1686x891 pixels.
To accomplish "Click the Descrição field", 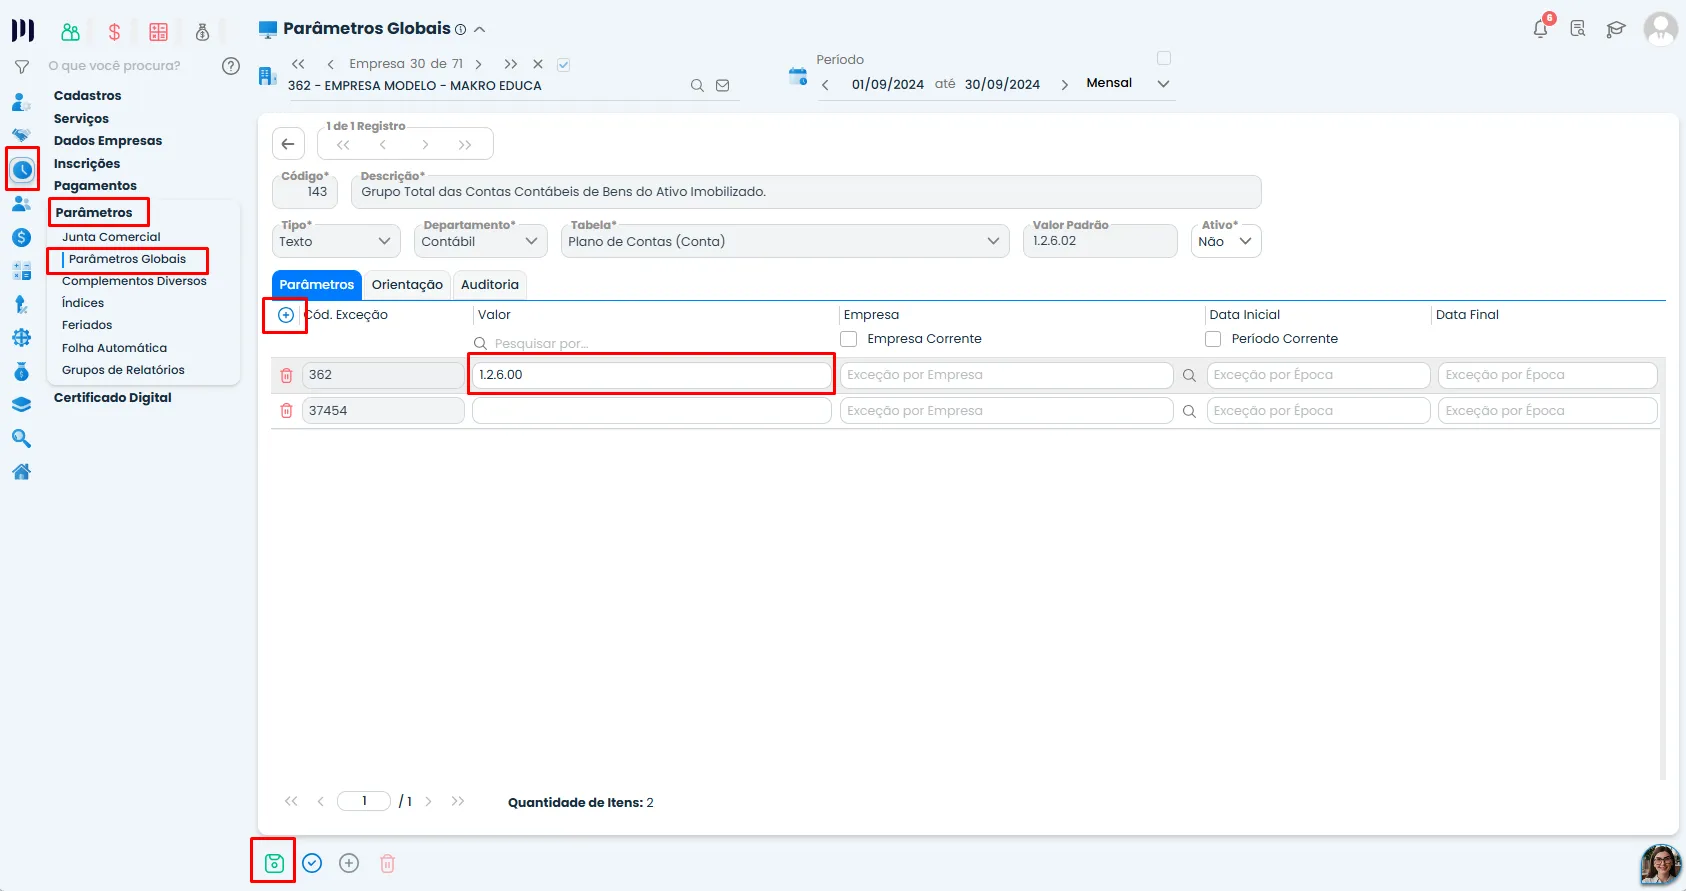I will click(x=806, y=191).
